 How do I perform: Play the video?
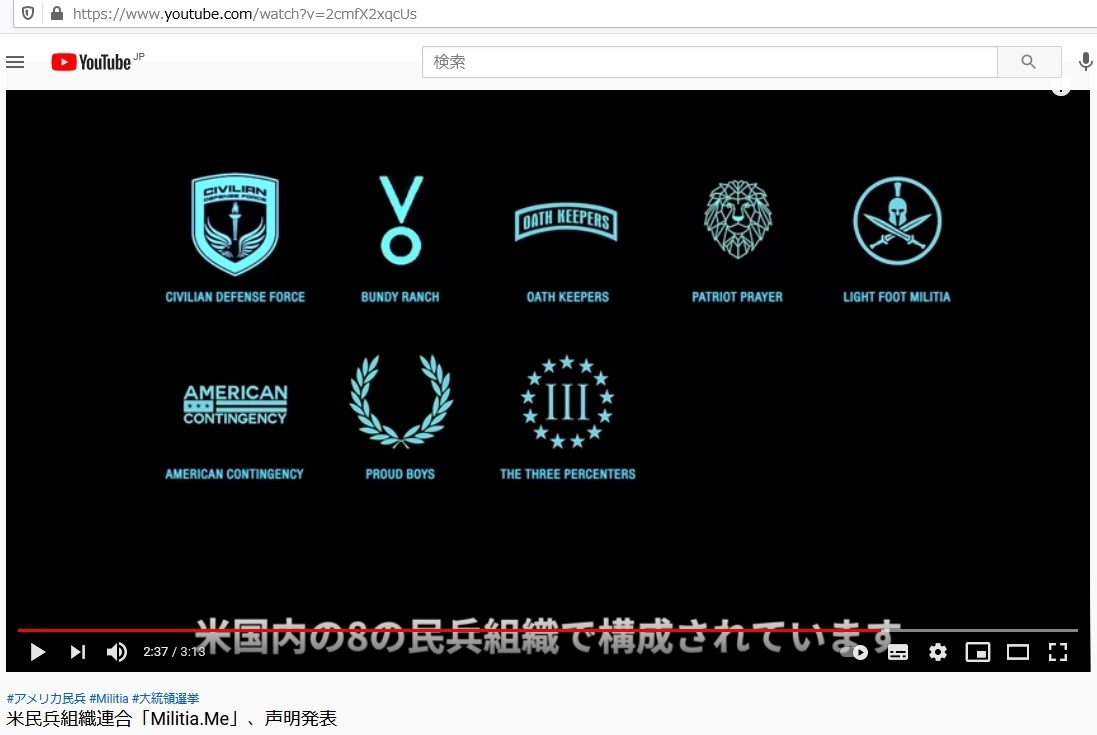(38, 652)
